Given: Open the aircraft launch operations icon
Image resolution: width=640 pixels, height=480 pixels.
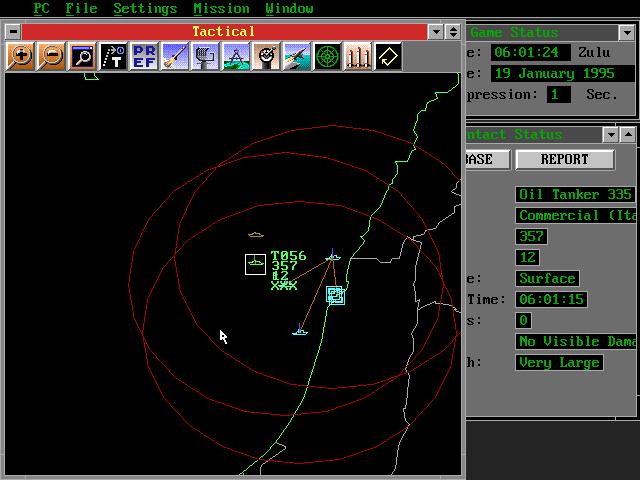Looking at the screenshot, I should (x=297, y=56).
